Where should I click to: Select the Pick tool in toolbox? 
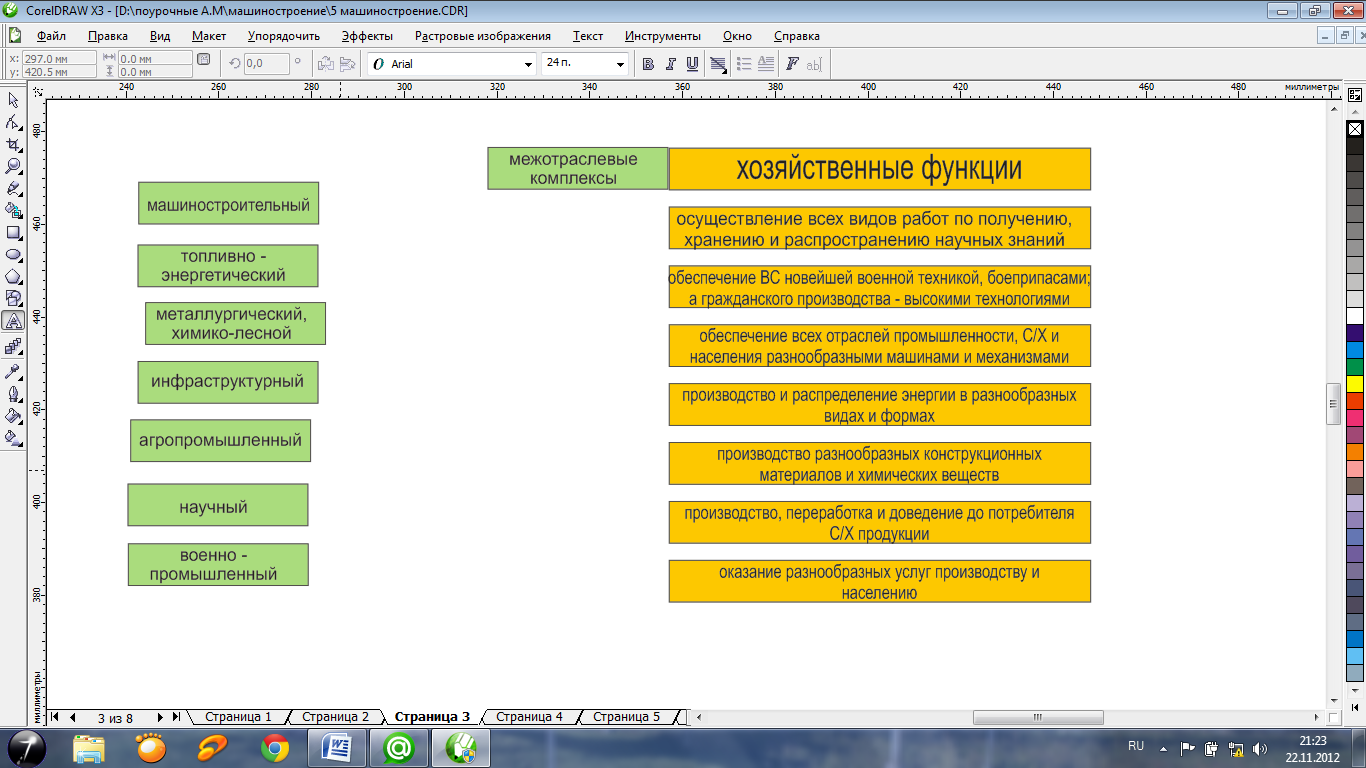14,100
